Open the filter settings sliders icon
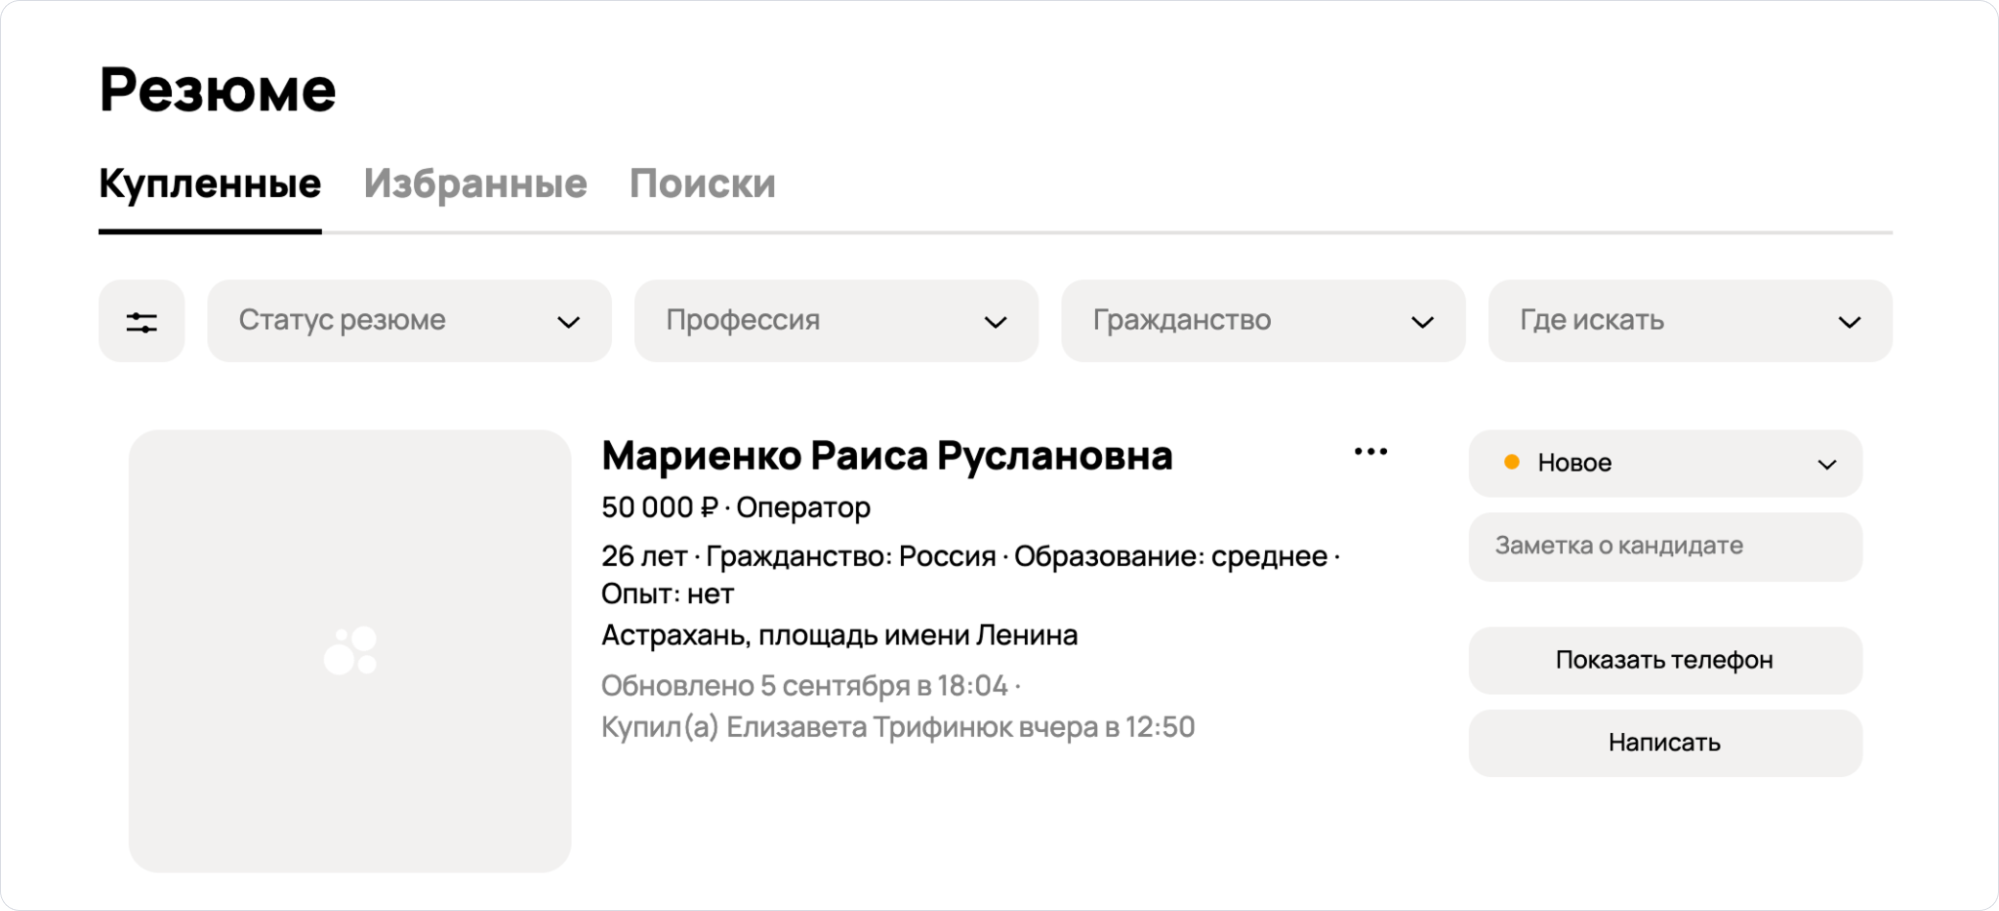This screenshot has width=1999, height=911. pos(141,322)
